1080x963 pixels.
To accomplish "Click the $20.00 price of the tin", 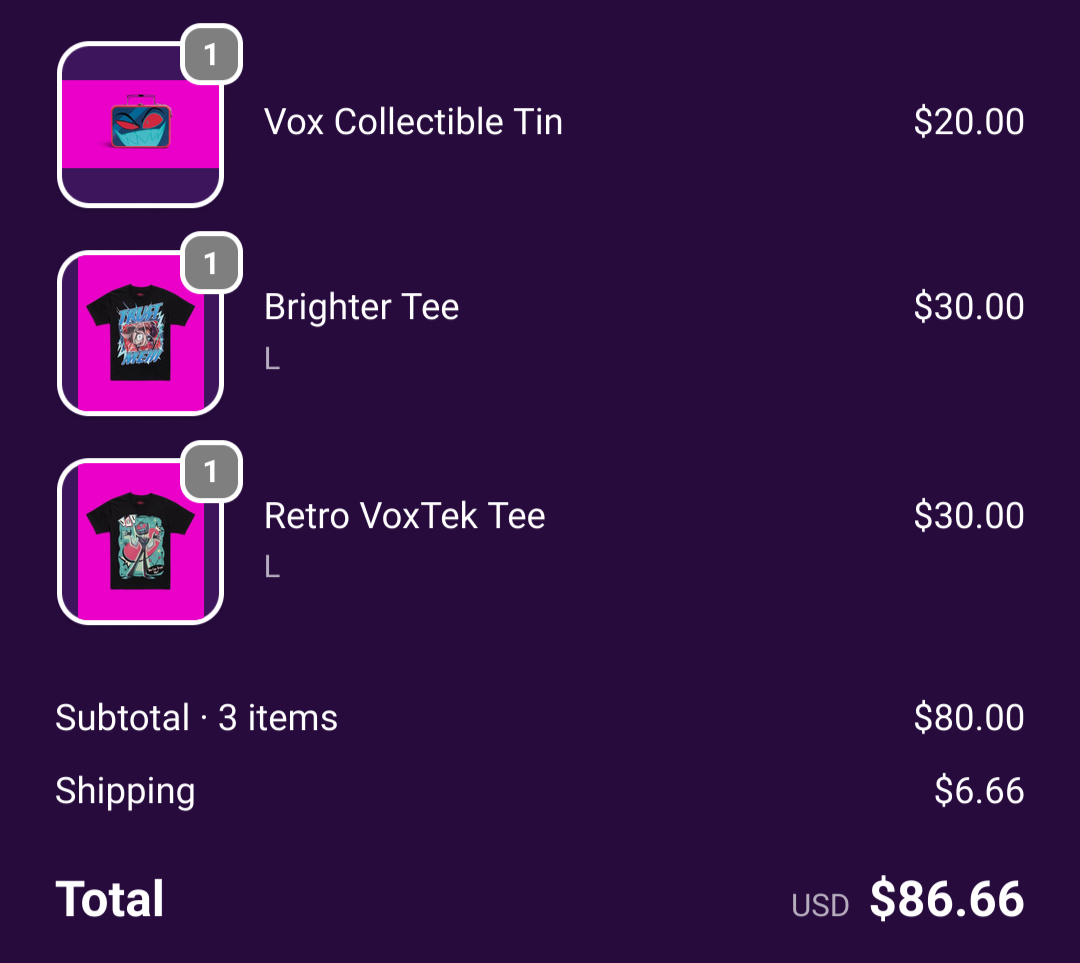I will [968, 122].
